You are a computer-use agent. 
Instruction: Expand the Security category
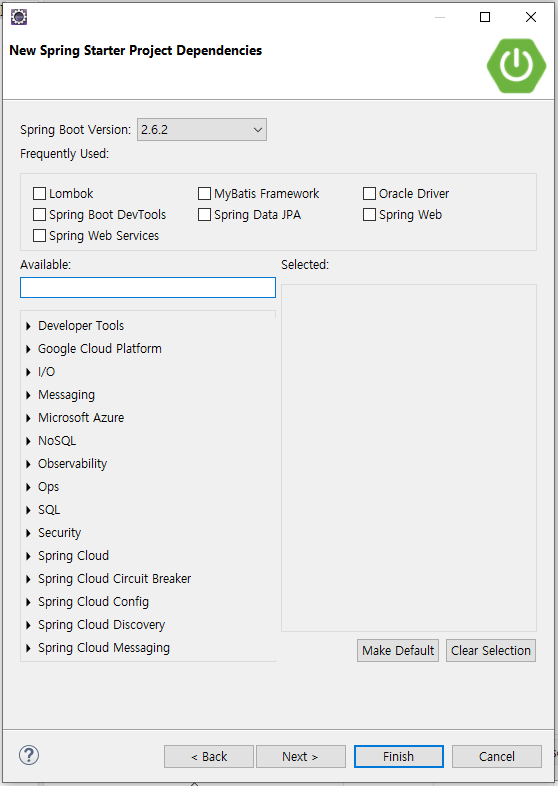point(29,533)
